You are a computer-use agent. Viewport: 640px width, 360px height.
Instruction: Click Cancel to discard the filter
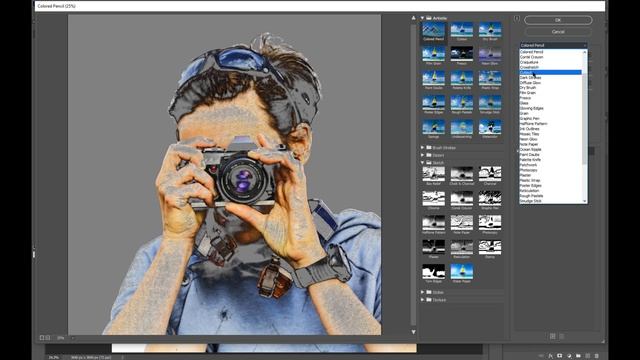[558, 31]
